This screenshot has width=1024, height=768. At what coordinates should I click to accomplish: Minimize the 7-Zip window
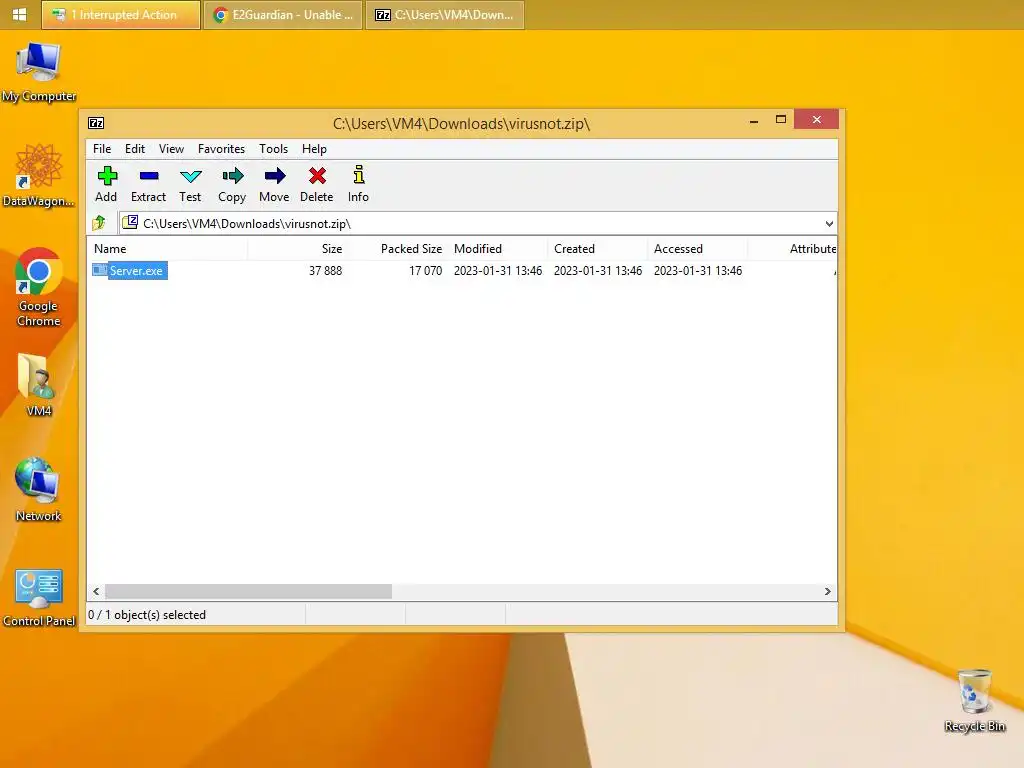pos(754,120)
